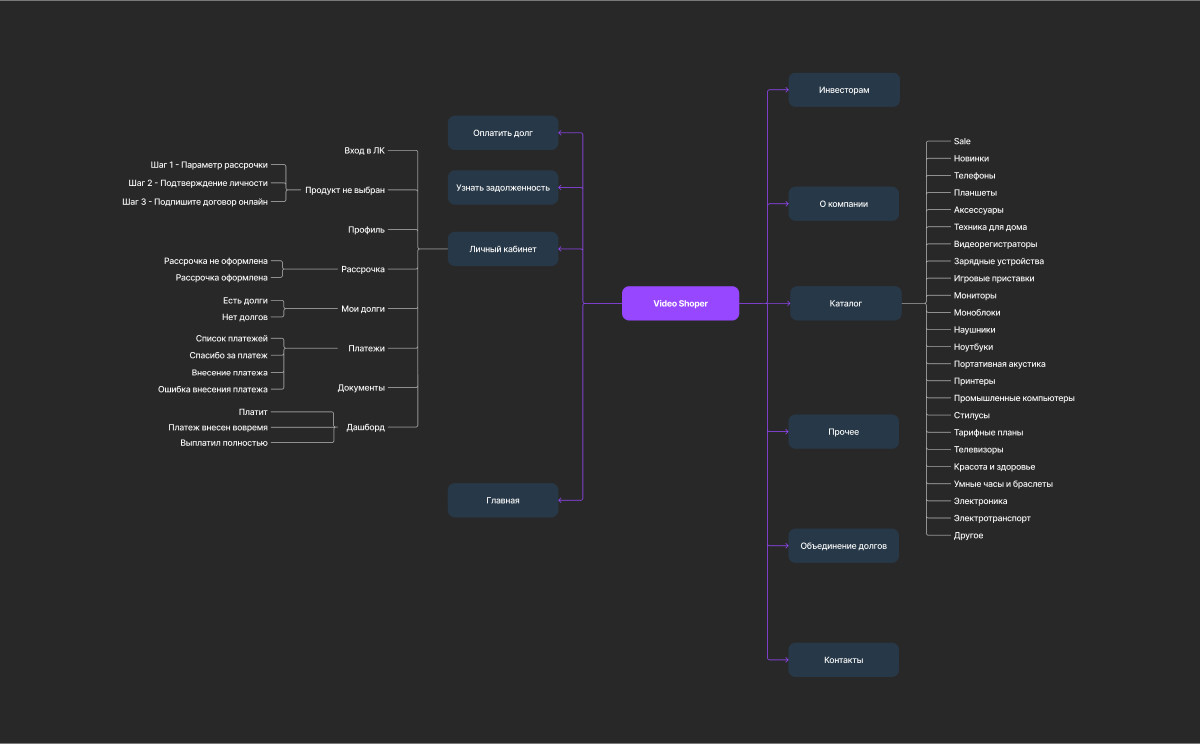Viewport: 1200px width, 744px height.
Task: Click the Оплатить долг node
Action: point(503,132)
